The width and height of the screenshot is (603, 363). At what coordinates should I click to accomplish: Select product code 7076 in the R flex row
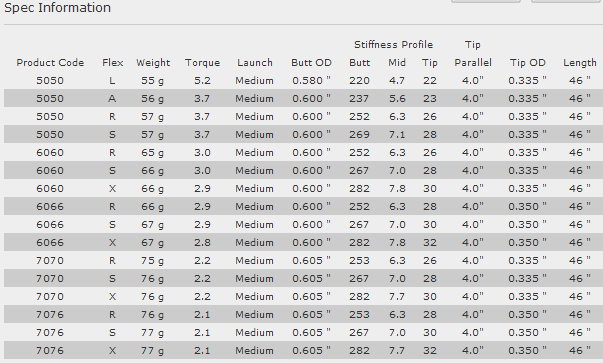click(x=50, y=315)
